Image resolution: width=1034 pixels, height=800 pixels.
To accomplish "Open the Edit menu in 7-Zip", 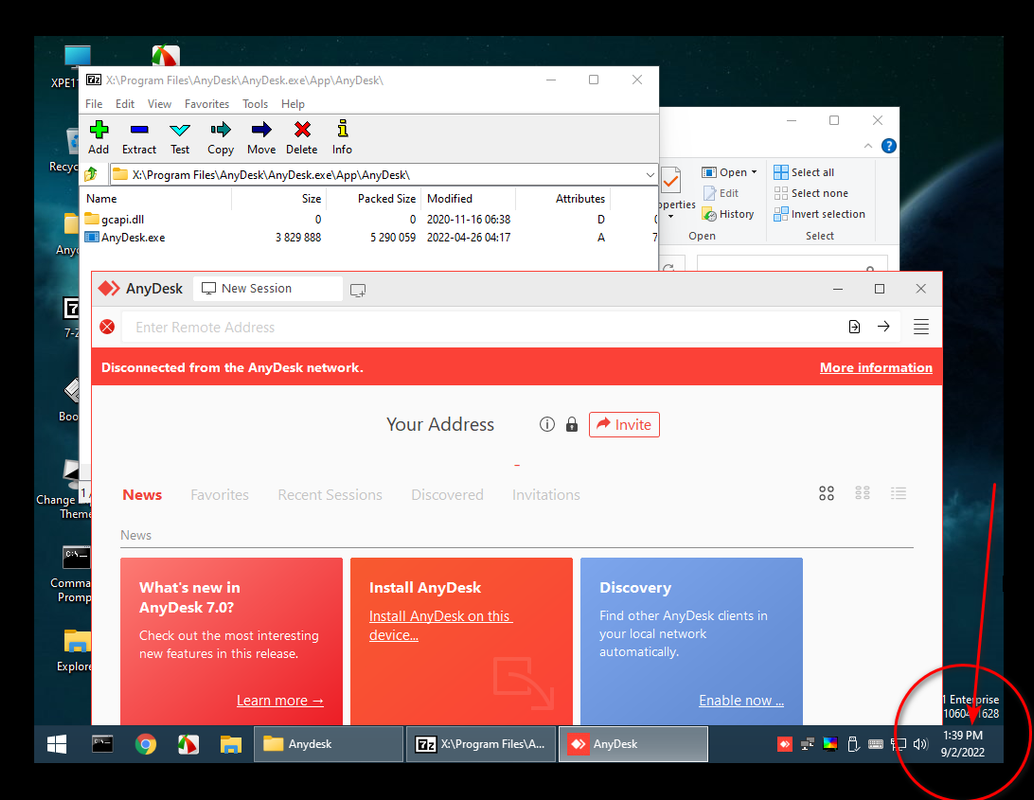I will click(125, 104).
